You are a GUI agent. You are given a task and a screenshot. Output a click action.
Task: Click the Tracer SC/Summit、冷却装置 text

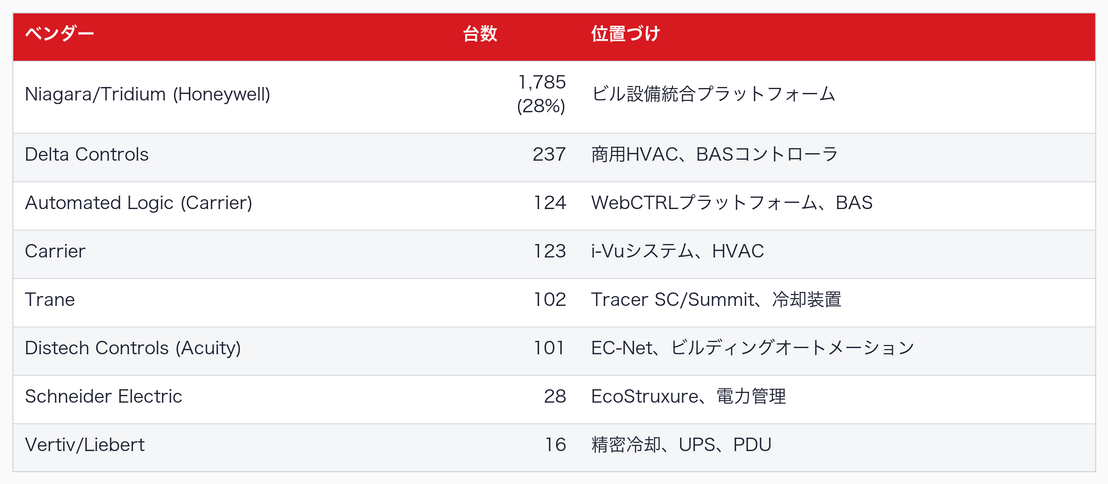pyautogui.click(x=716, y=300)
